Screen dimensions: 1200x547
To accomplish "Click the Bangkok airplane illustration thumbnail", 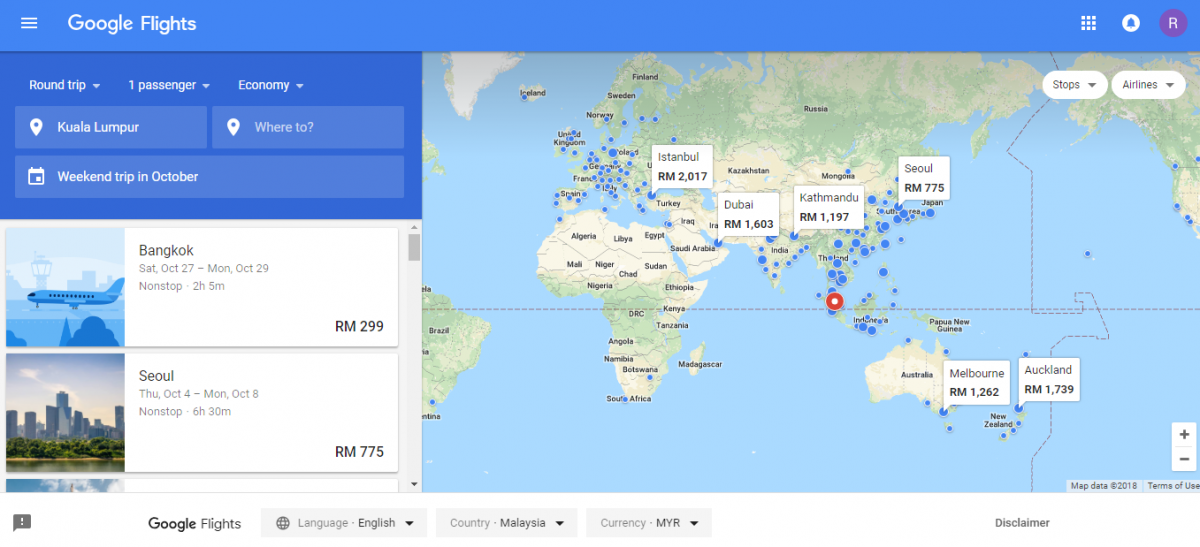I will [65, 287].
